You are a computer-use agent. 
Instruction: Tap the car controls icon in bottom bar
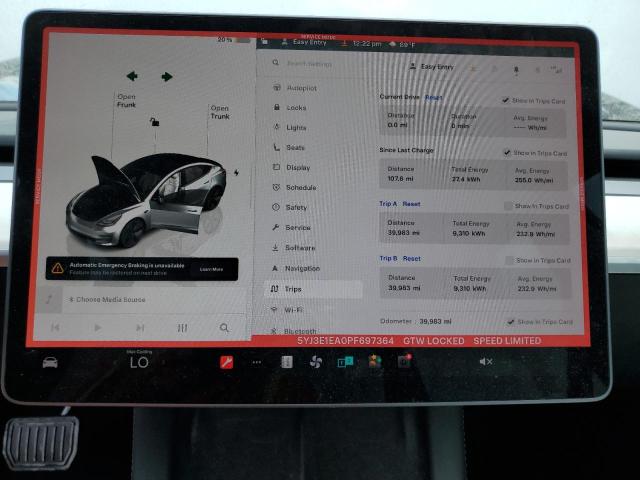50,362
